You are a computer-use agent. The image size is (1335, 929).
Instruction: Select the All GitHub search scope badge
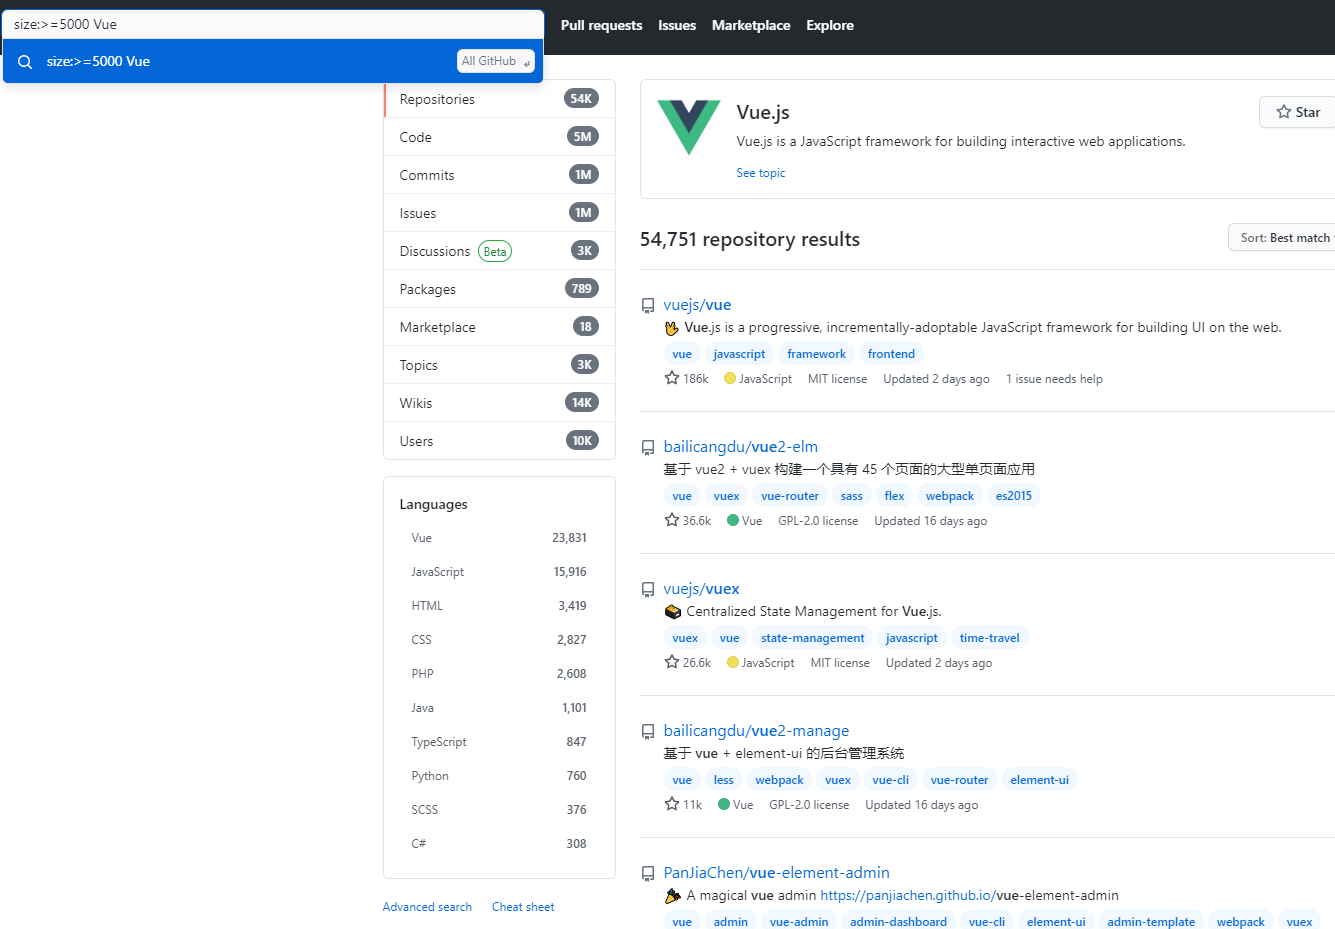(496, 61)
